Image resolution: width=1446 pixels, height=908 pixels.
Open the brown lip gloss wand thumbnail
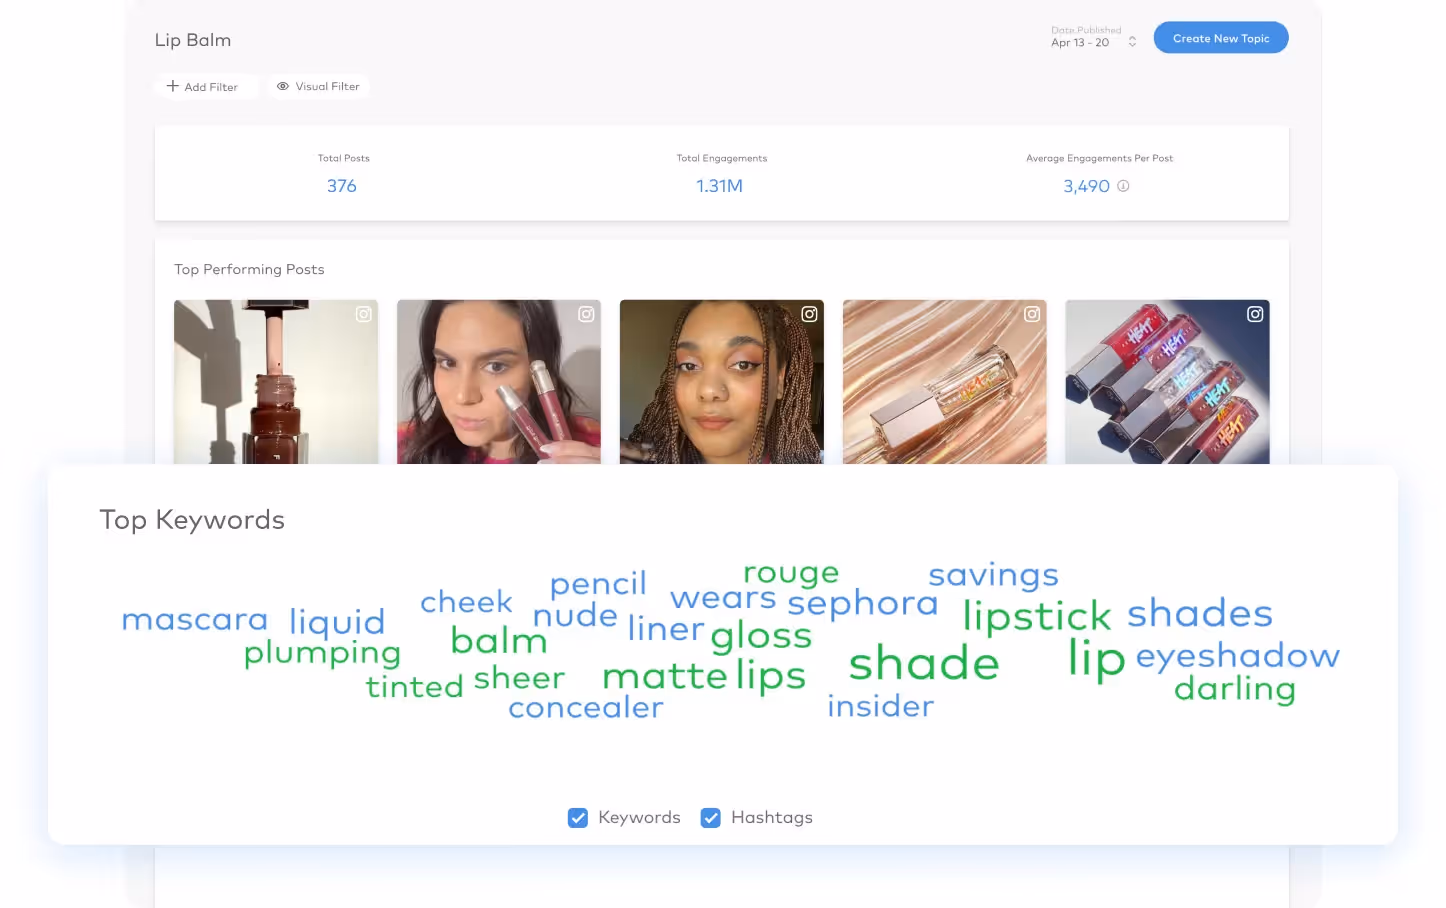coord(276,382)
